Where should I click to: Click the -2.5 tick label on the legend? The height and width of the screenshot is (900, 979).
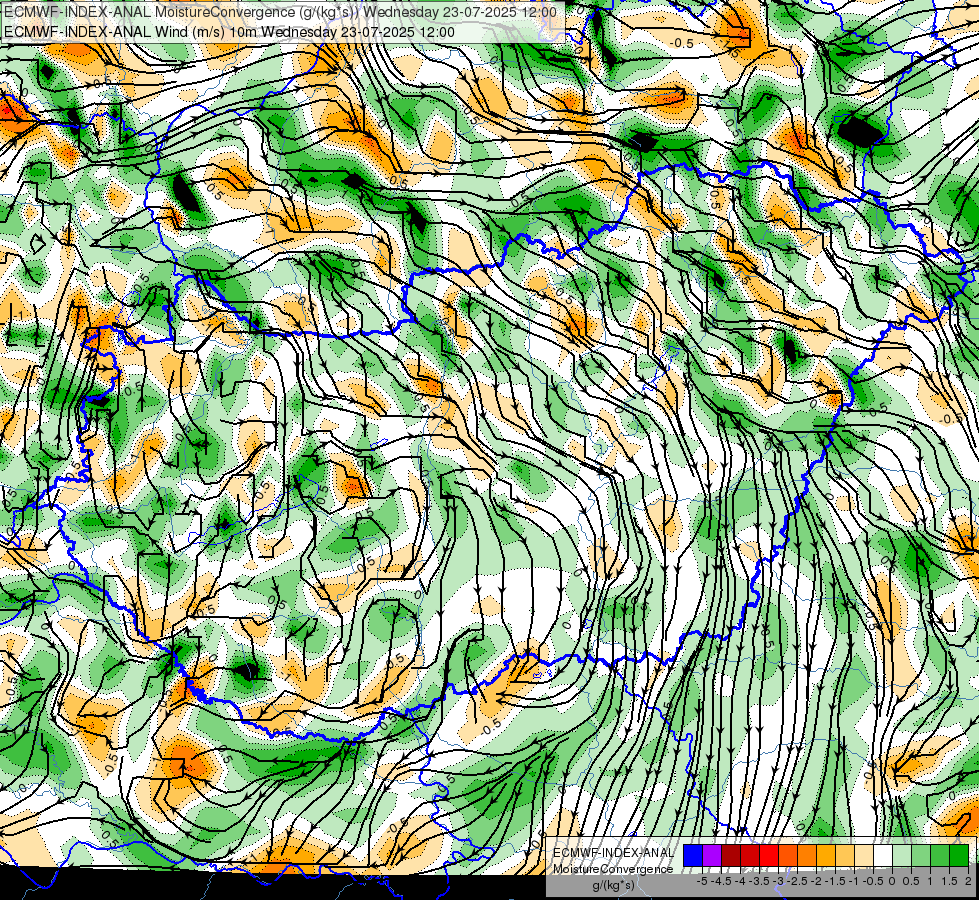pos(797,881)
